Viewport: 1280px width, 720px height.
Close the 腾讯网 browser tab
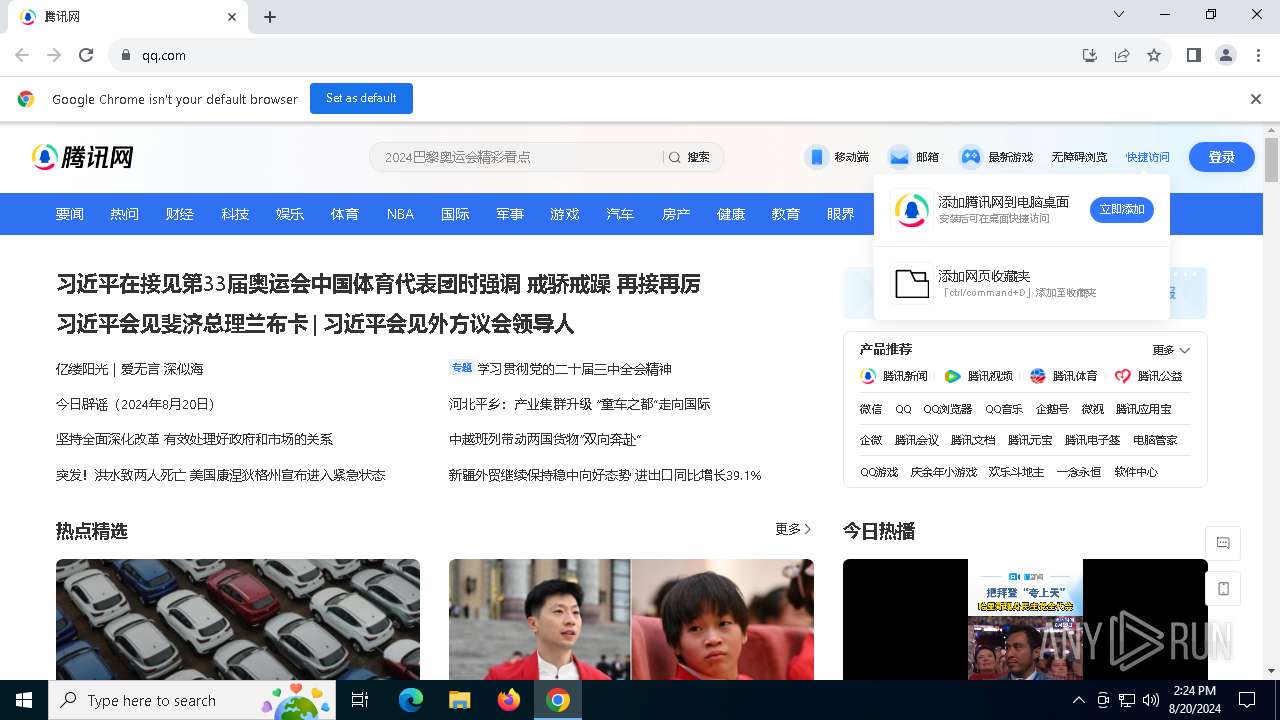232,17
